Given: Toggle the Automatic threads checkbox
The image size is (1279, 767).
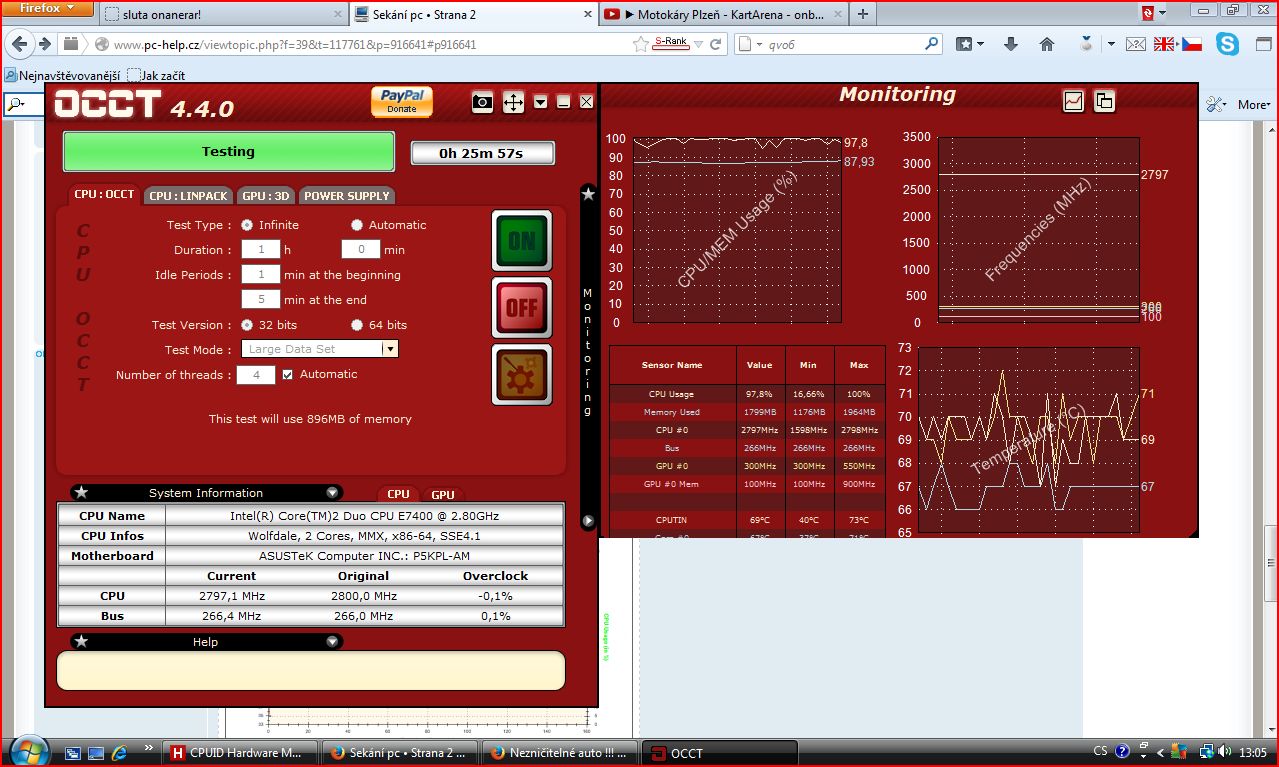Looking at the screenshot, I should coord(288,374).
